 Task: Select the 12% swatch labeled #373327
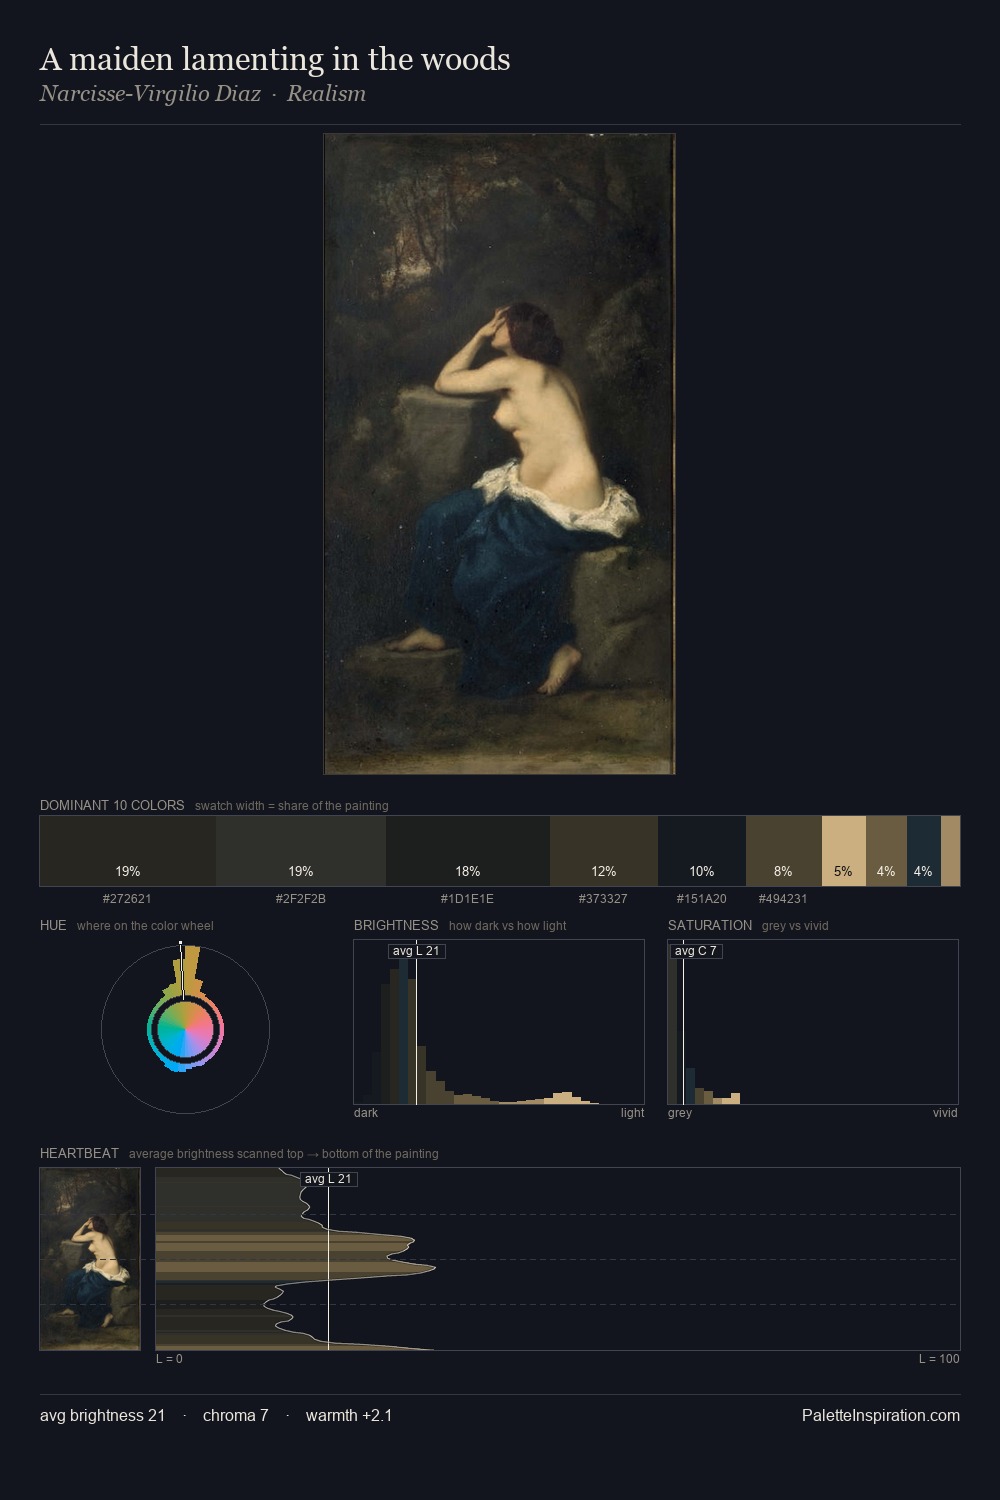(604, 851)
